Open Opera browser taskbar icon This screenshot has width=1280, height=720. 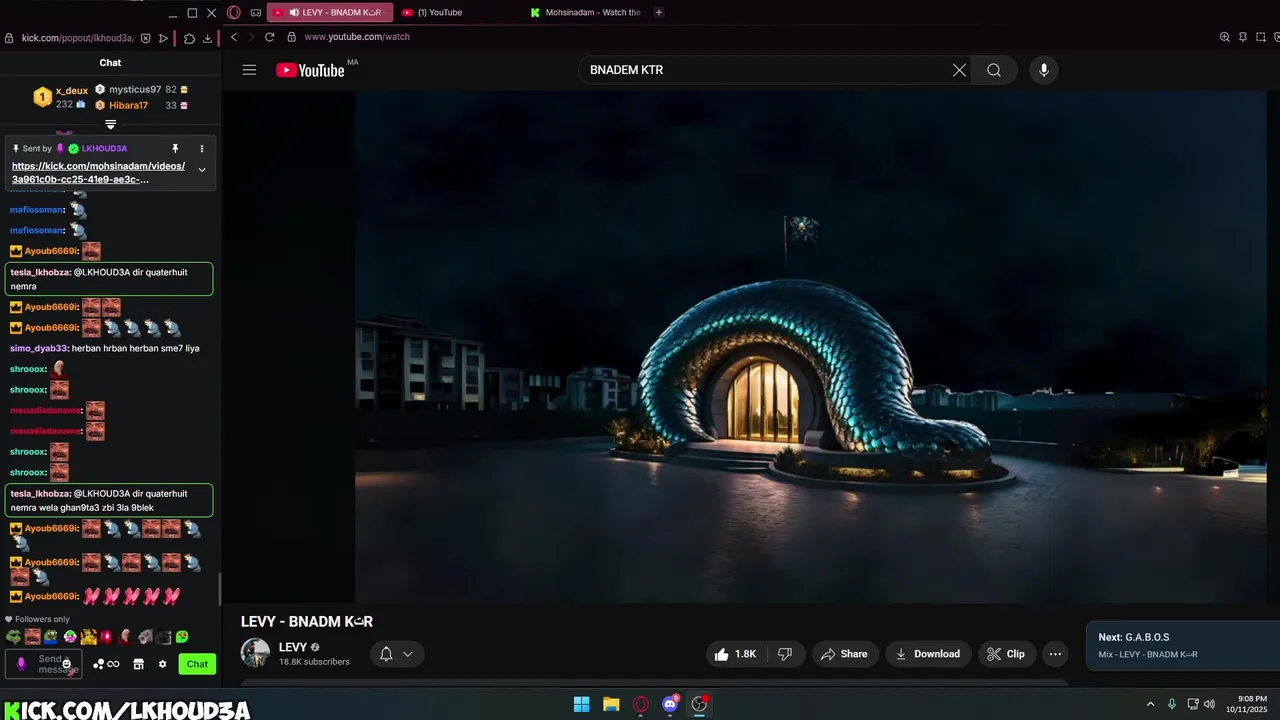[641, 704]
